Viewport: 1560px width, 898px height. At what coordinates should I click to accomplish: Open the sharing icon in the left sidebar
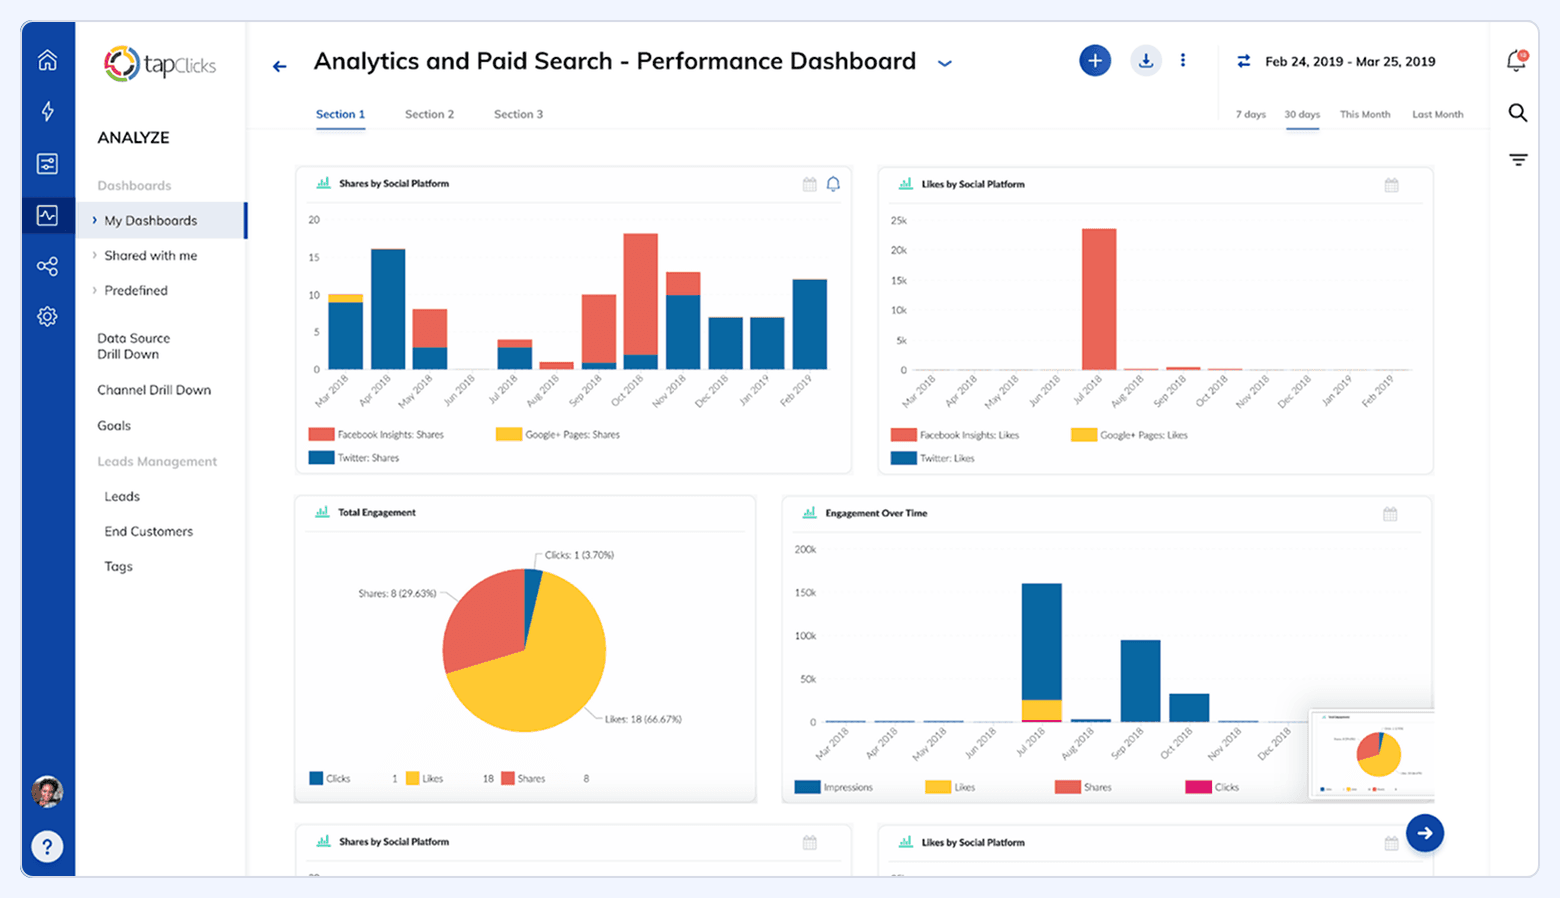tap(47, 266)
